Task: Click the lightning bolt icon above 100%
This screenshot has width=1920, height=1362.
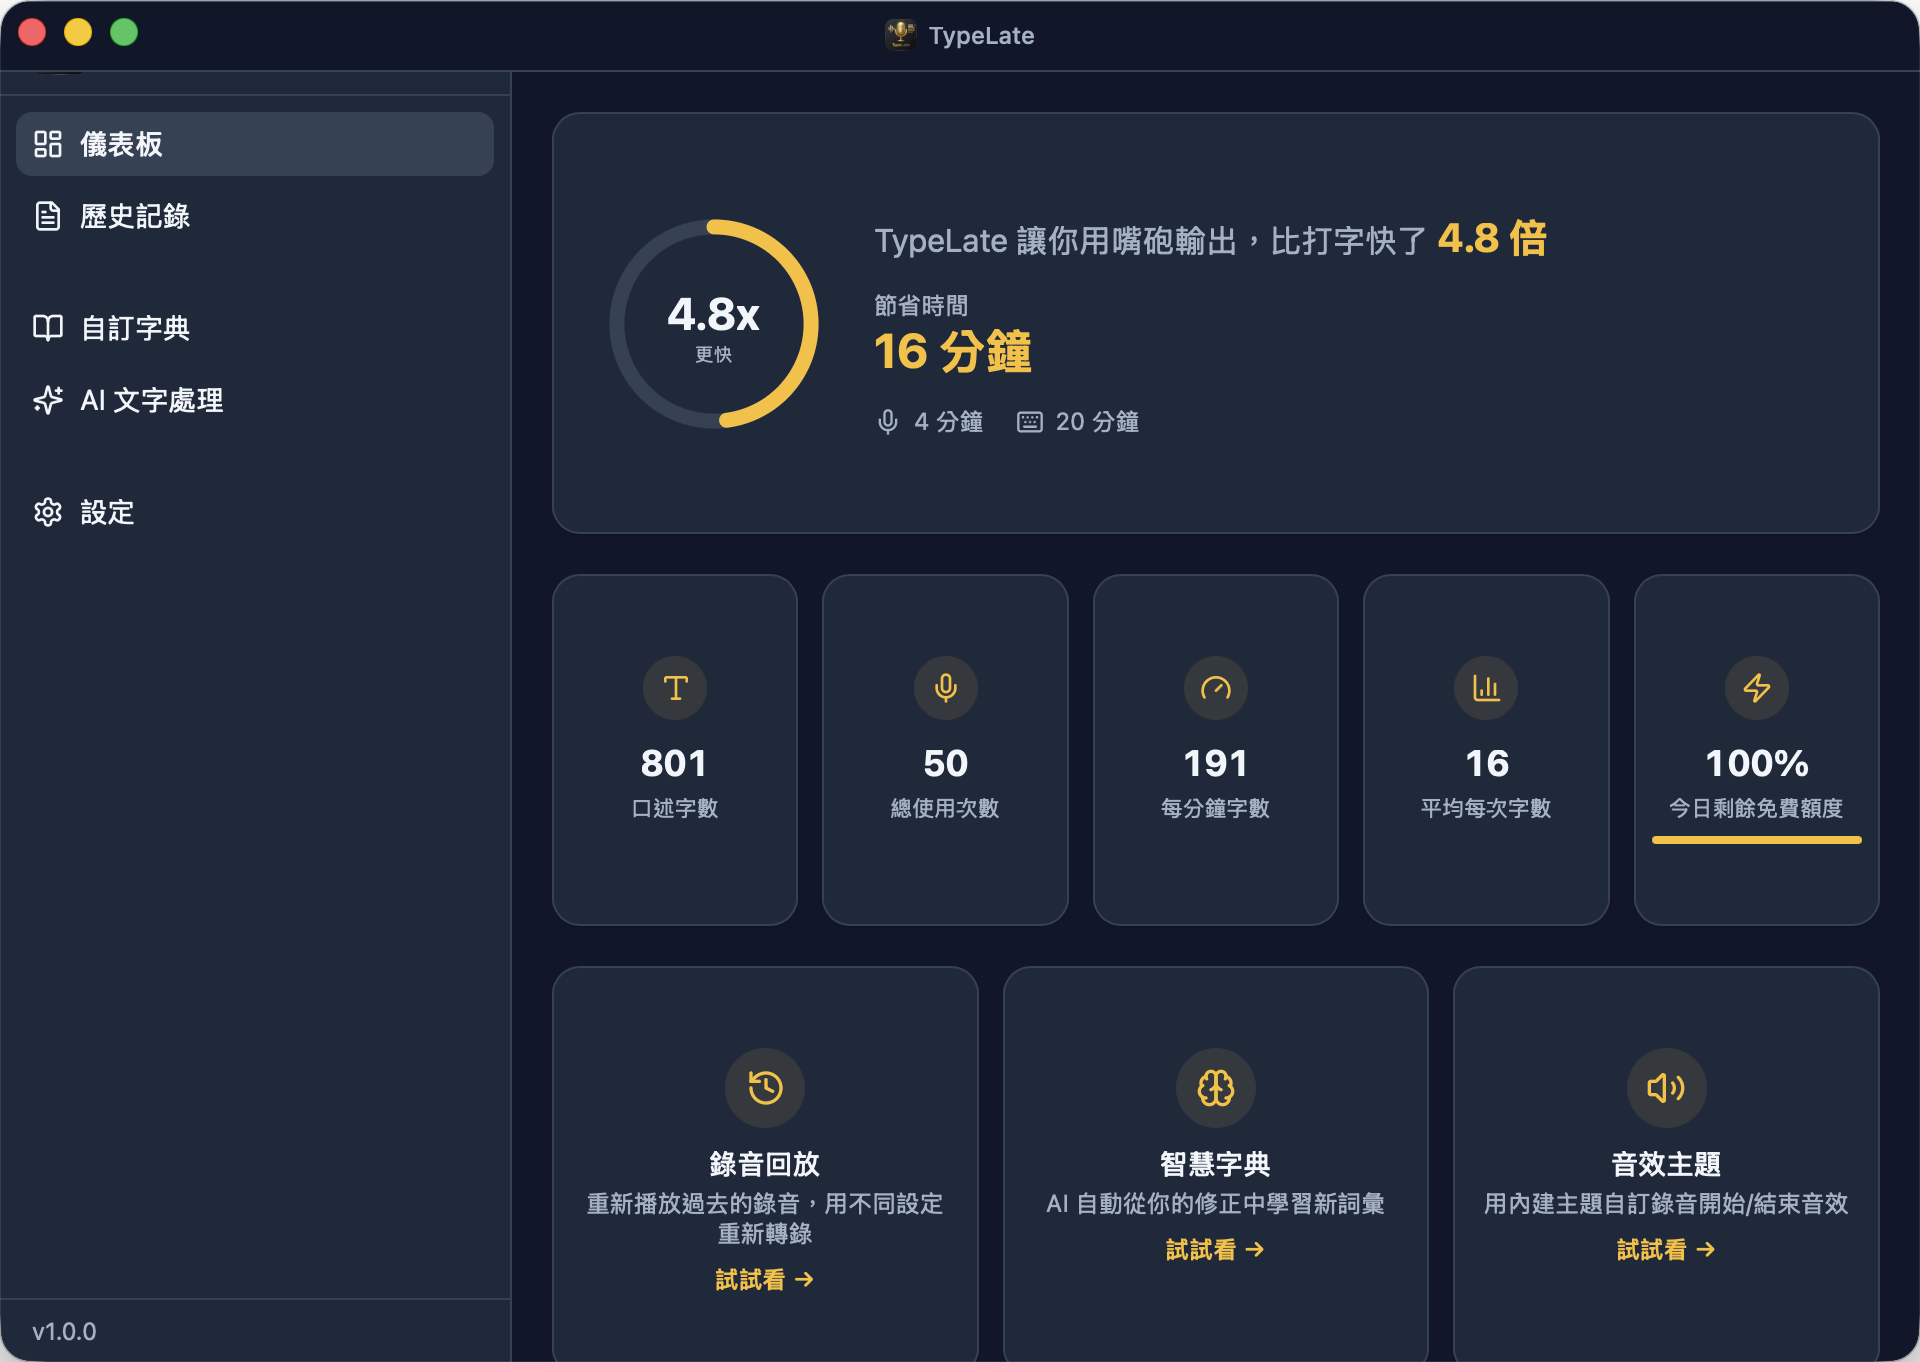Action: tap(1757, 688)
